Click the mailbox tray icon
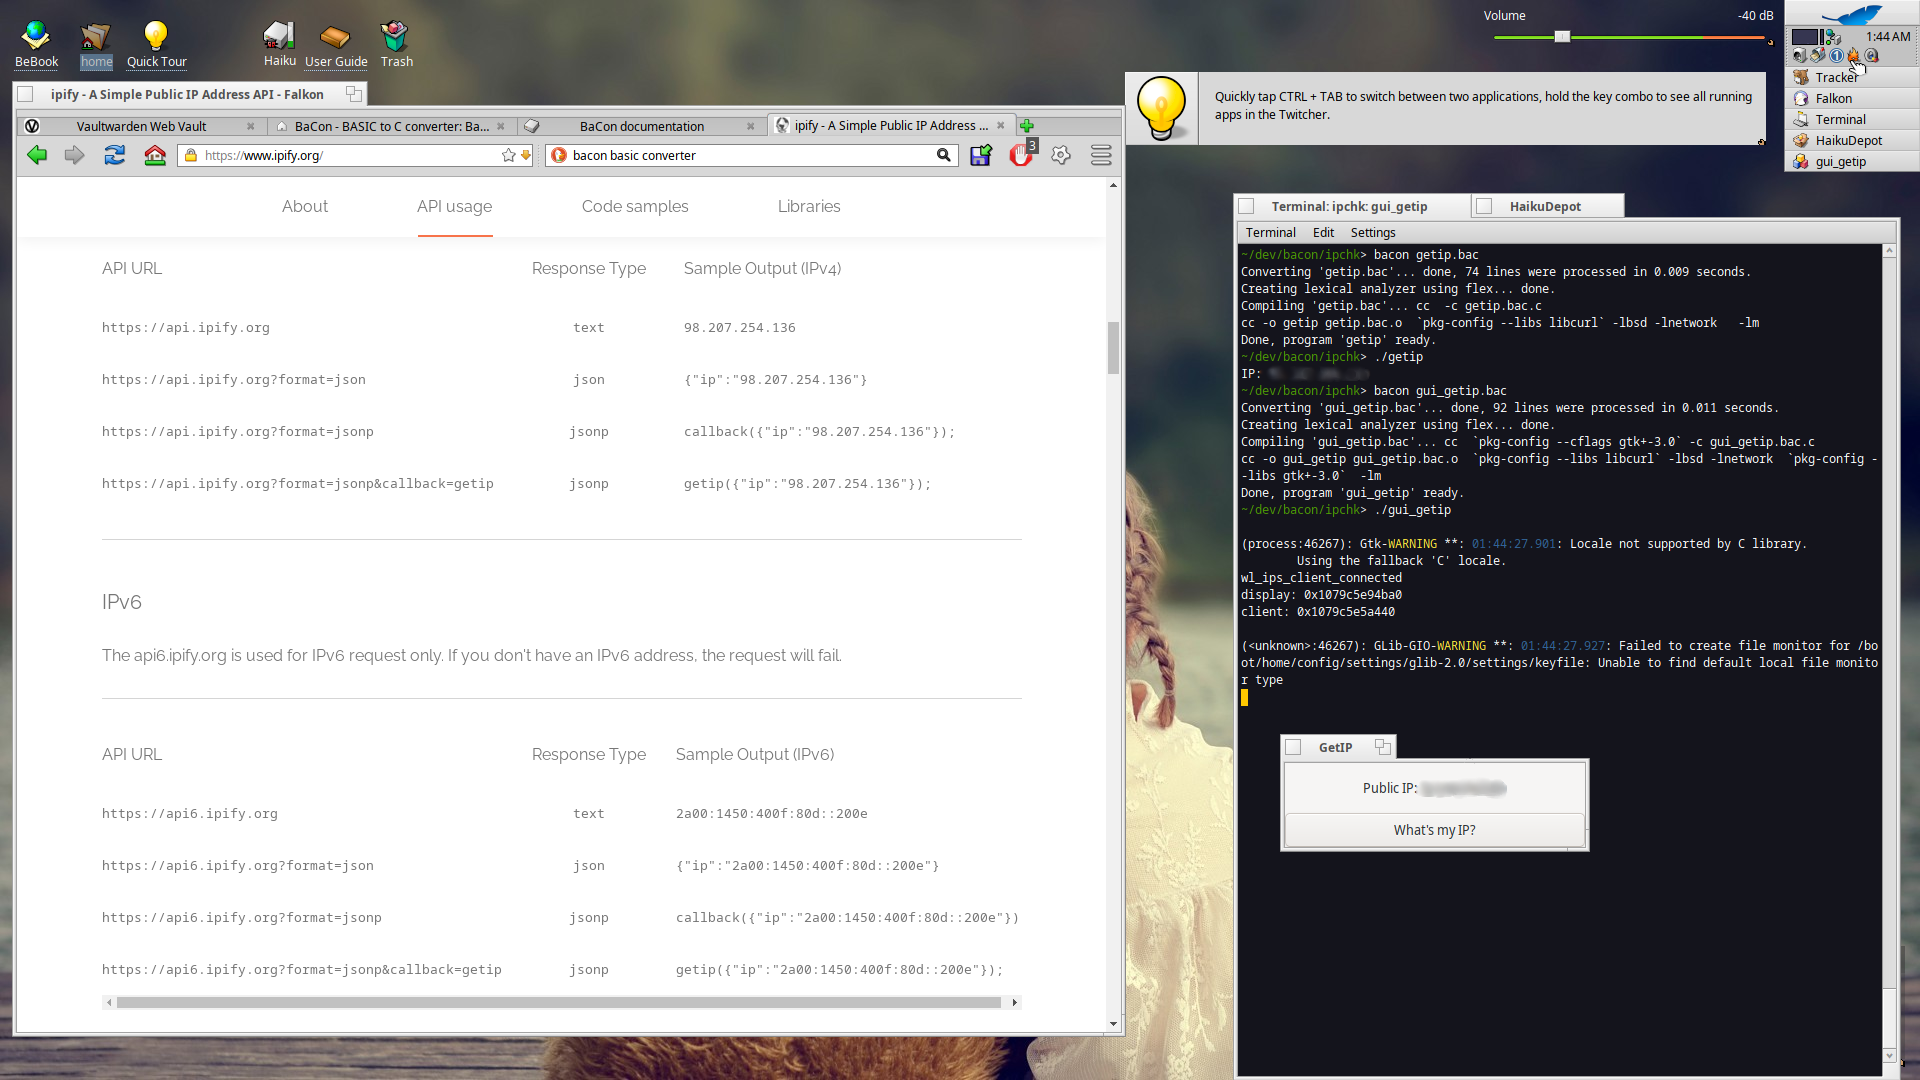 pyautogui.click(x=1818, y=56)
